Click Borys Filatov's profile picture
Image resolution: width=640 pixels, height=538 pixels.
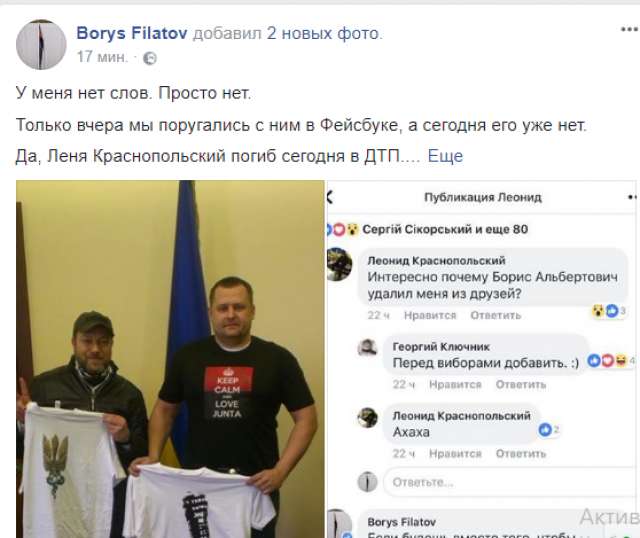[41, 44]
